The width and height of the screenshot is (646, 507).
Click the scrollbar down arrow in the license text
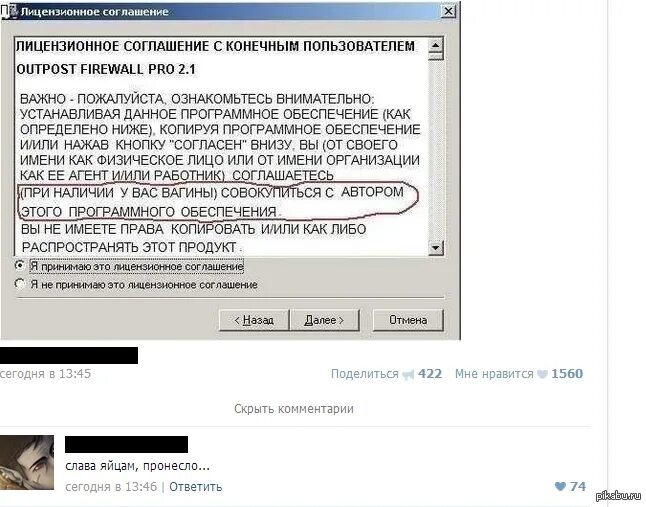point(435,248)
